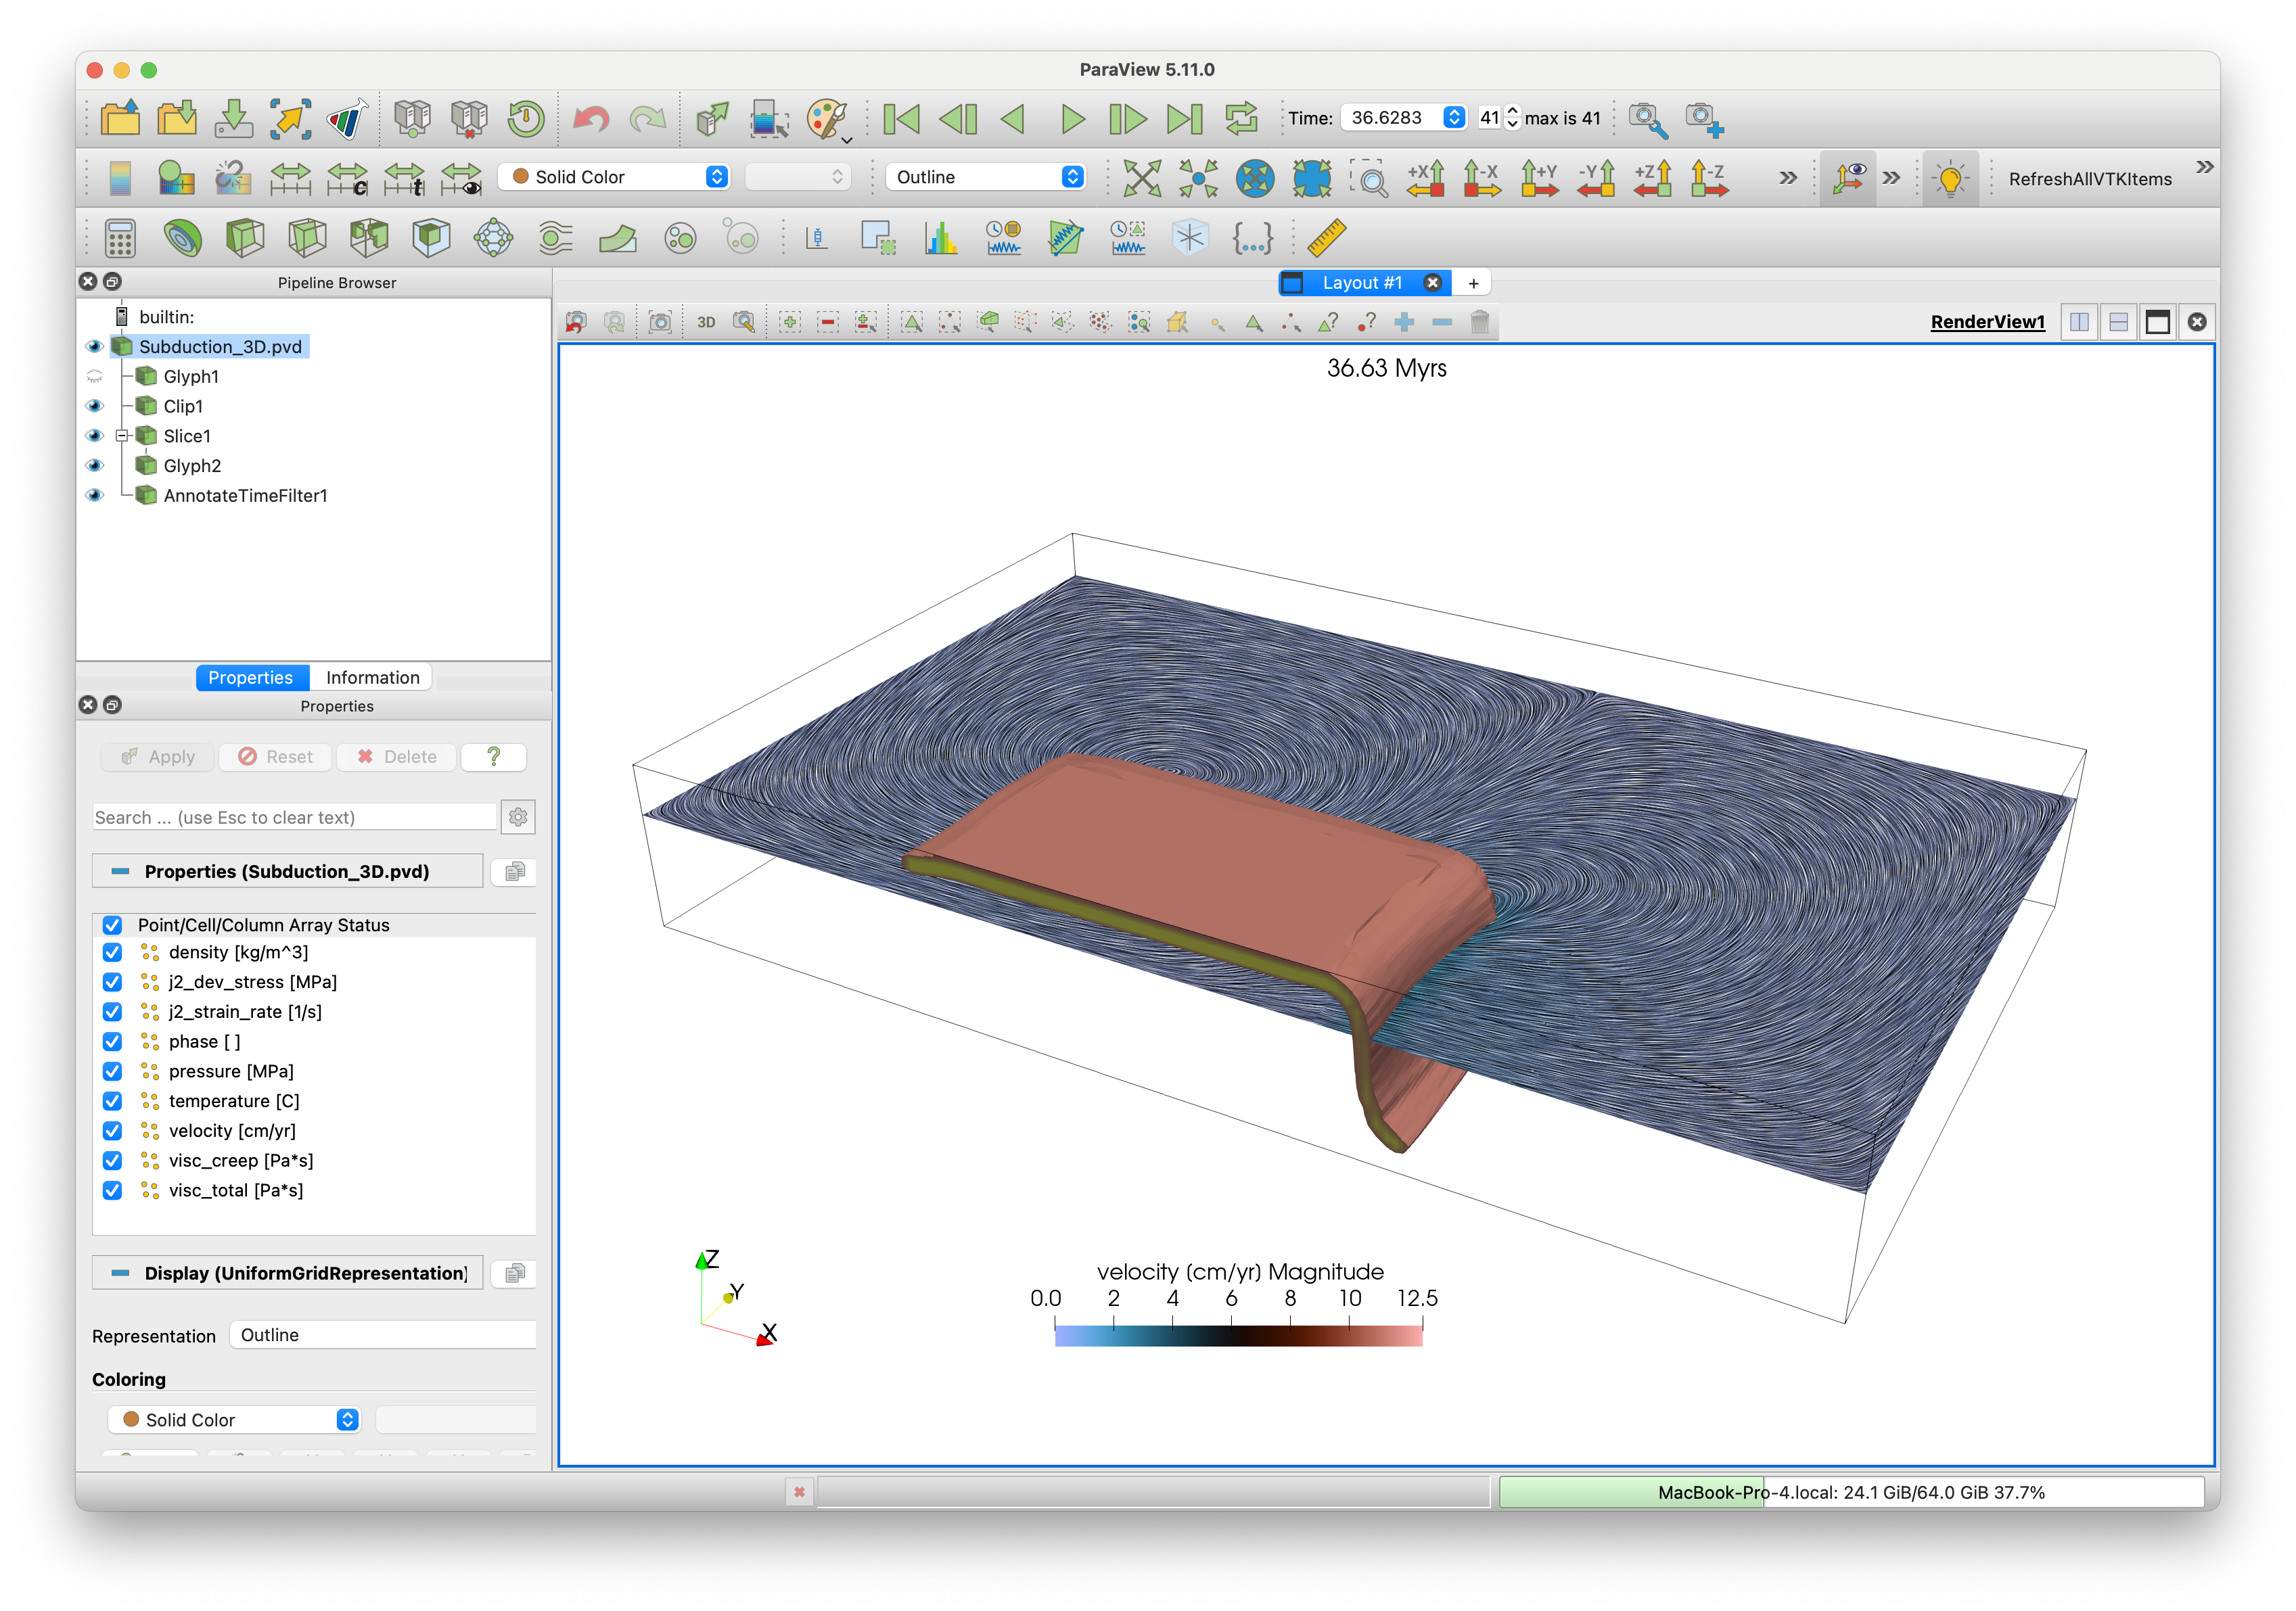Select the Information tab
Screen dimensions: 2296x1611
point(371,676)
